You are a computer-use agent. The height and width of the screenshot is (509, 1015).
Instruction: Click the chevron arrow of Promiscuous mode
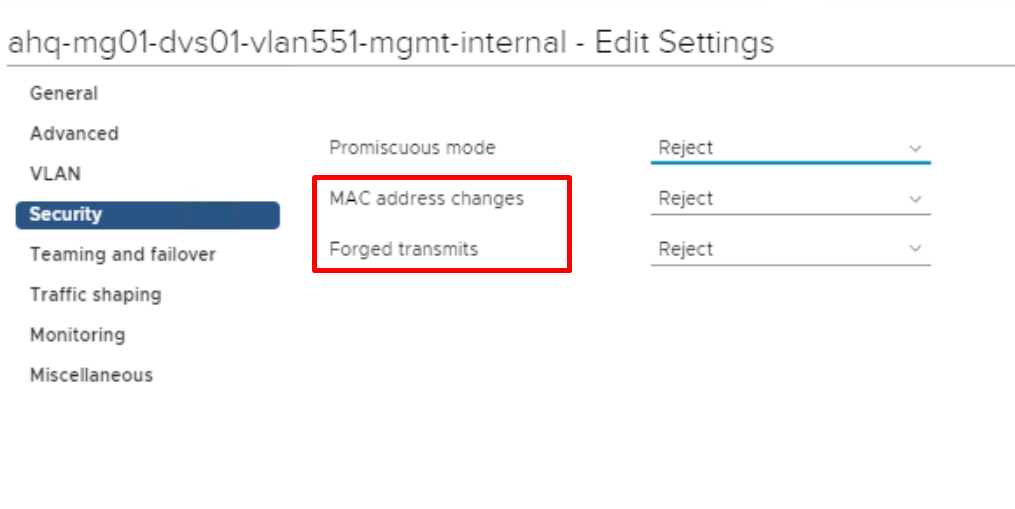915,148
